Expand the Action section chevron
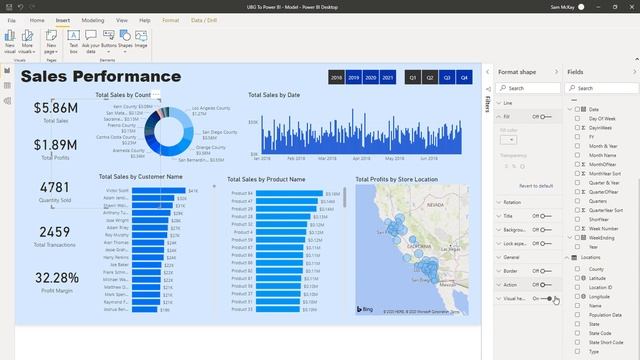The image size is (640, 360). pyautogui.click(x=499, y=285)
